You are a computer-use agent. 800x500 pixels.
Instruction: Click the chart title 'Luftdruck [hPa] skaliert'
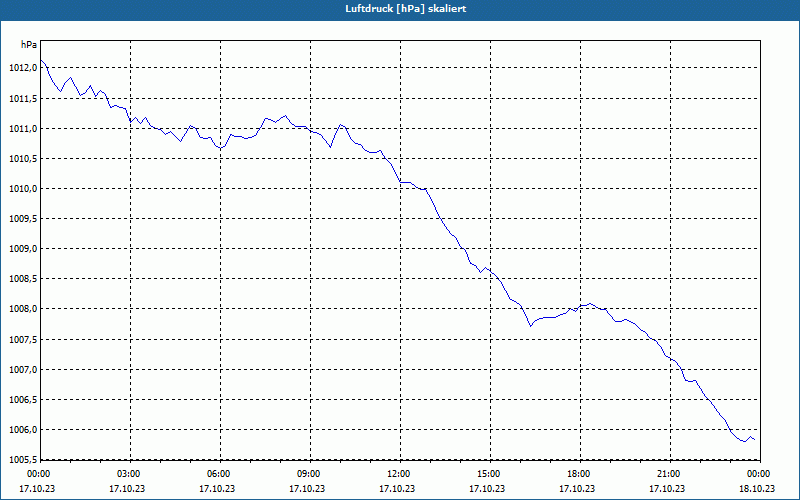tap(406, 9)
